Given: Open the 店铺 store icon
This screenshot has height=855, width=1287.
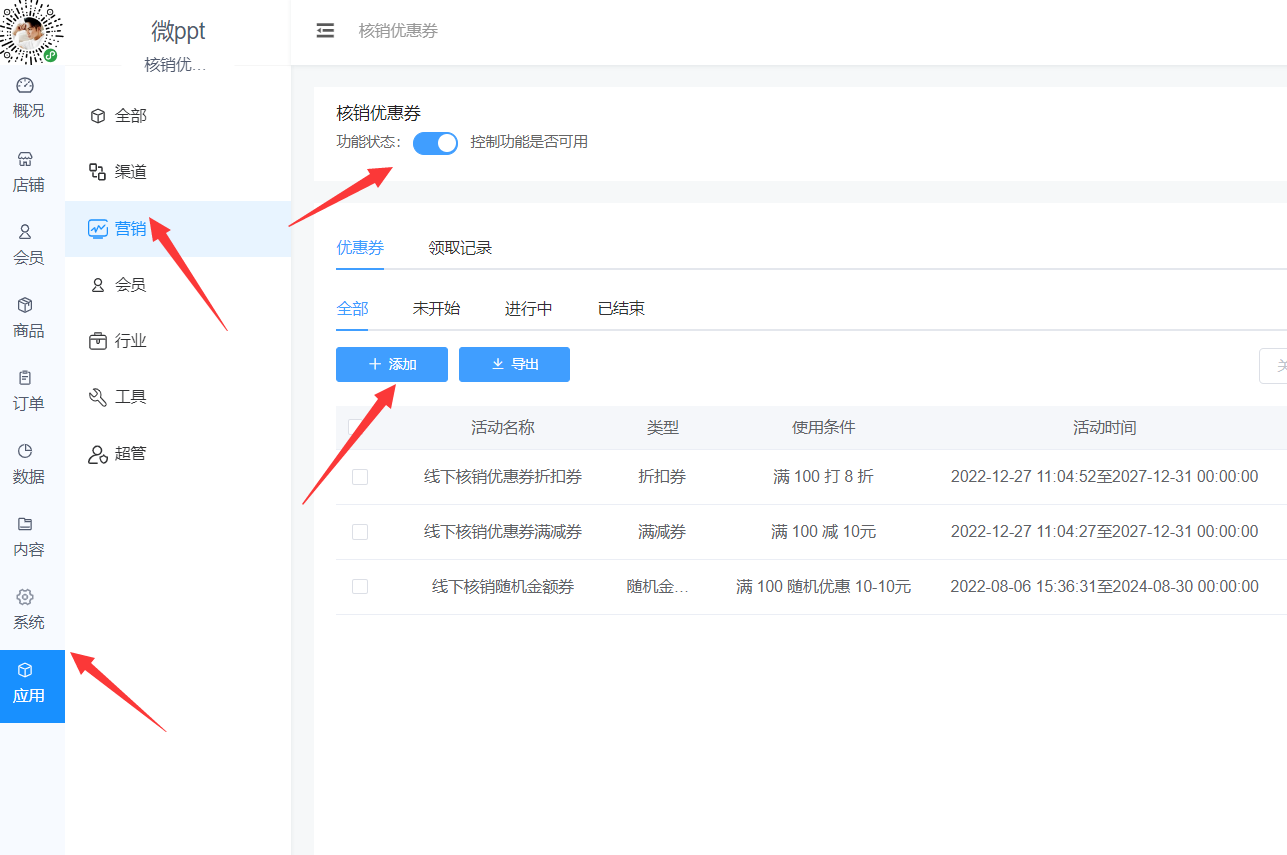Looking at the screenshot, I should (x=25, y=159).
